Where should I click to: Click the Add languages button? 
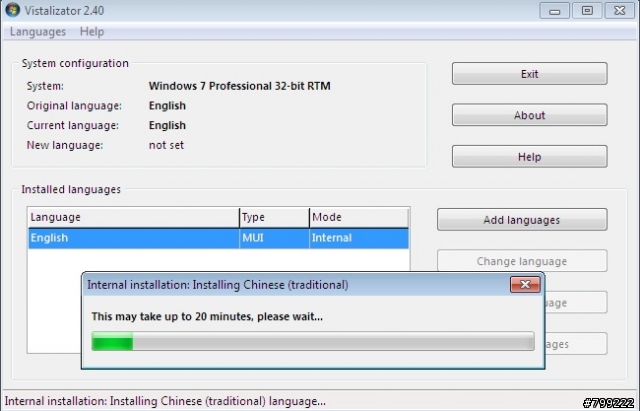coord(522,220)
